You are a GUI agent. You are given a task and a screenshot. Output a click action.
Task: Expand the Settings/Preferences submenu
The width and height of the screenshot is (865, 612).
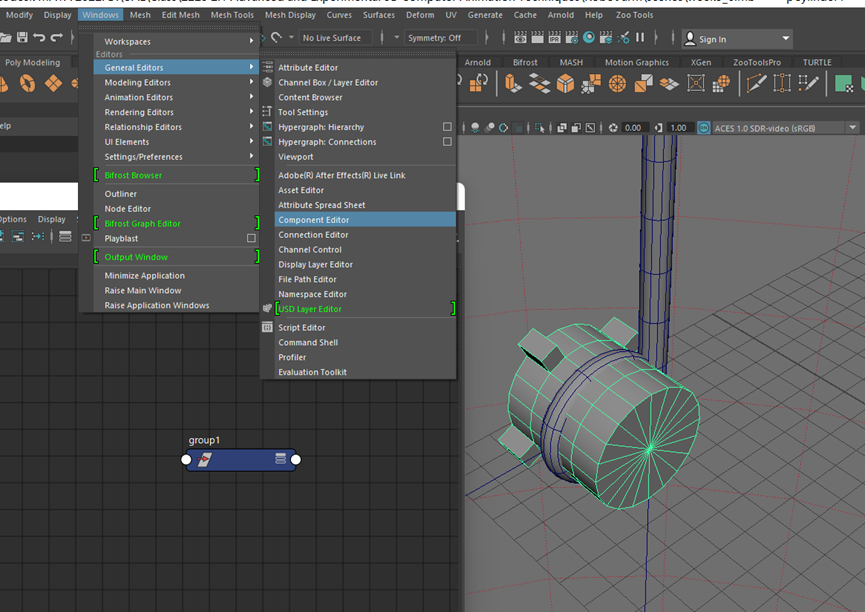(x=176, y=157)
